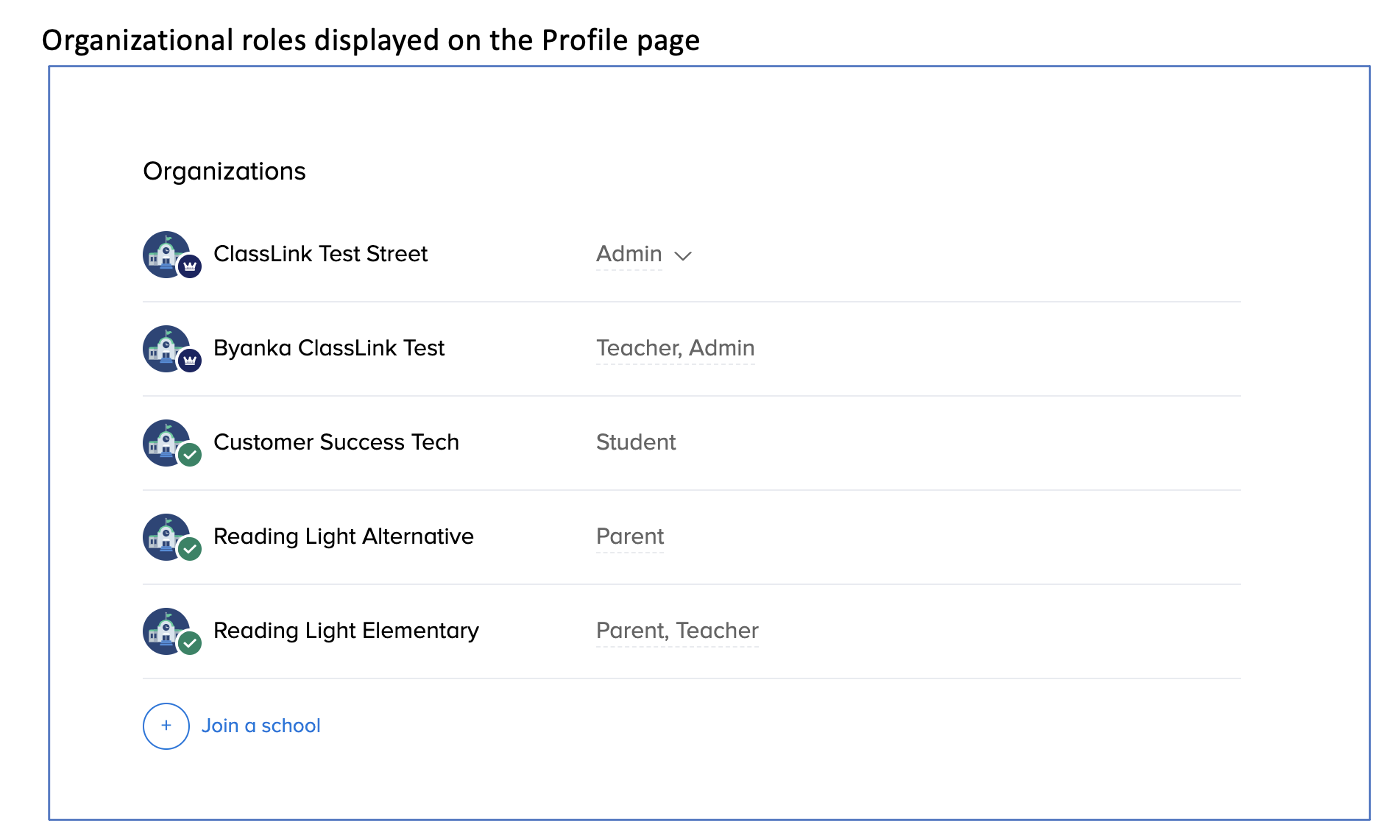Click the Byanka ClassLink Test school icon
Viewport: 1384px width, 834px height.
pos(165,348)
